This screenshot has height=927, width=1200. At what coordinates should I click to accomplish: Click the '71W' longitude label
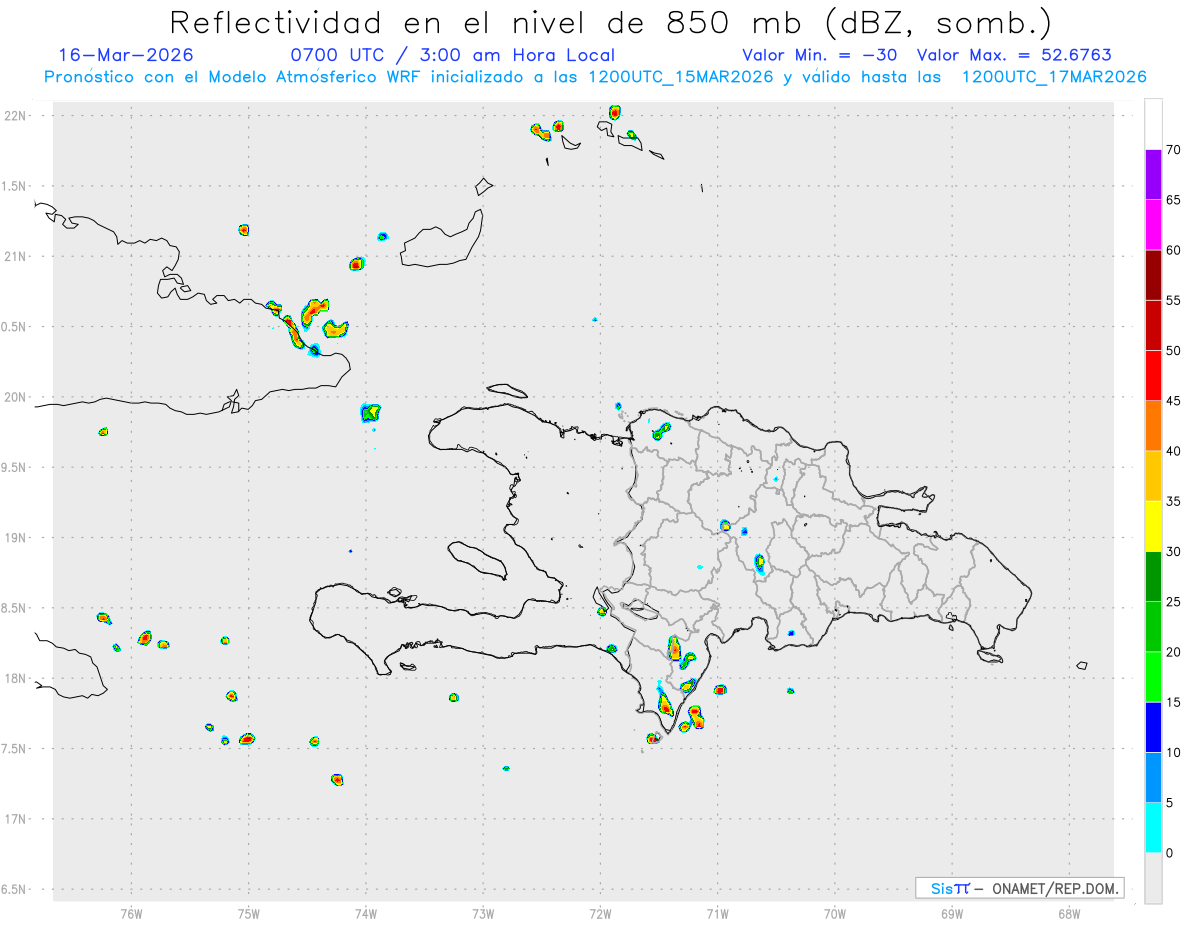[x=717, y=913]
